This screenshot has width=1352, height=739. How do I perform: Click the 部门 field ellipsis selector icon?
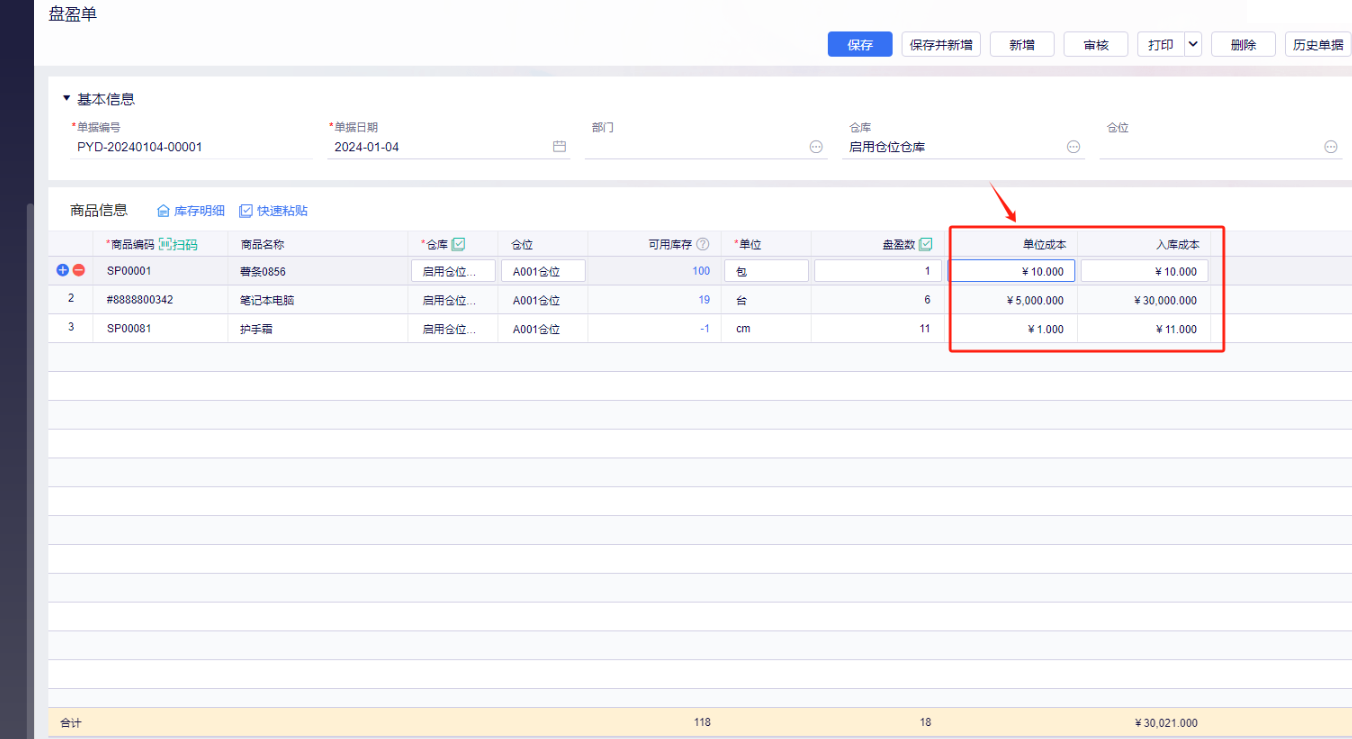click(x=816, y=147)
